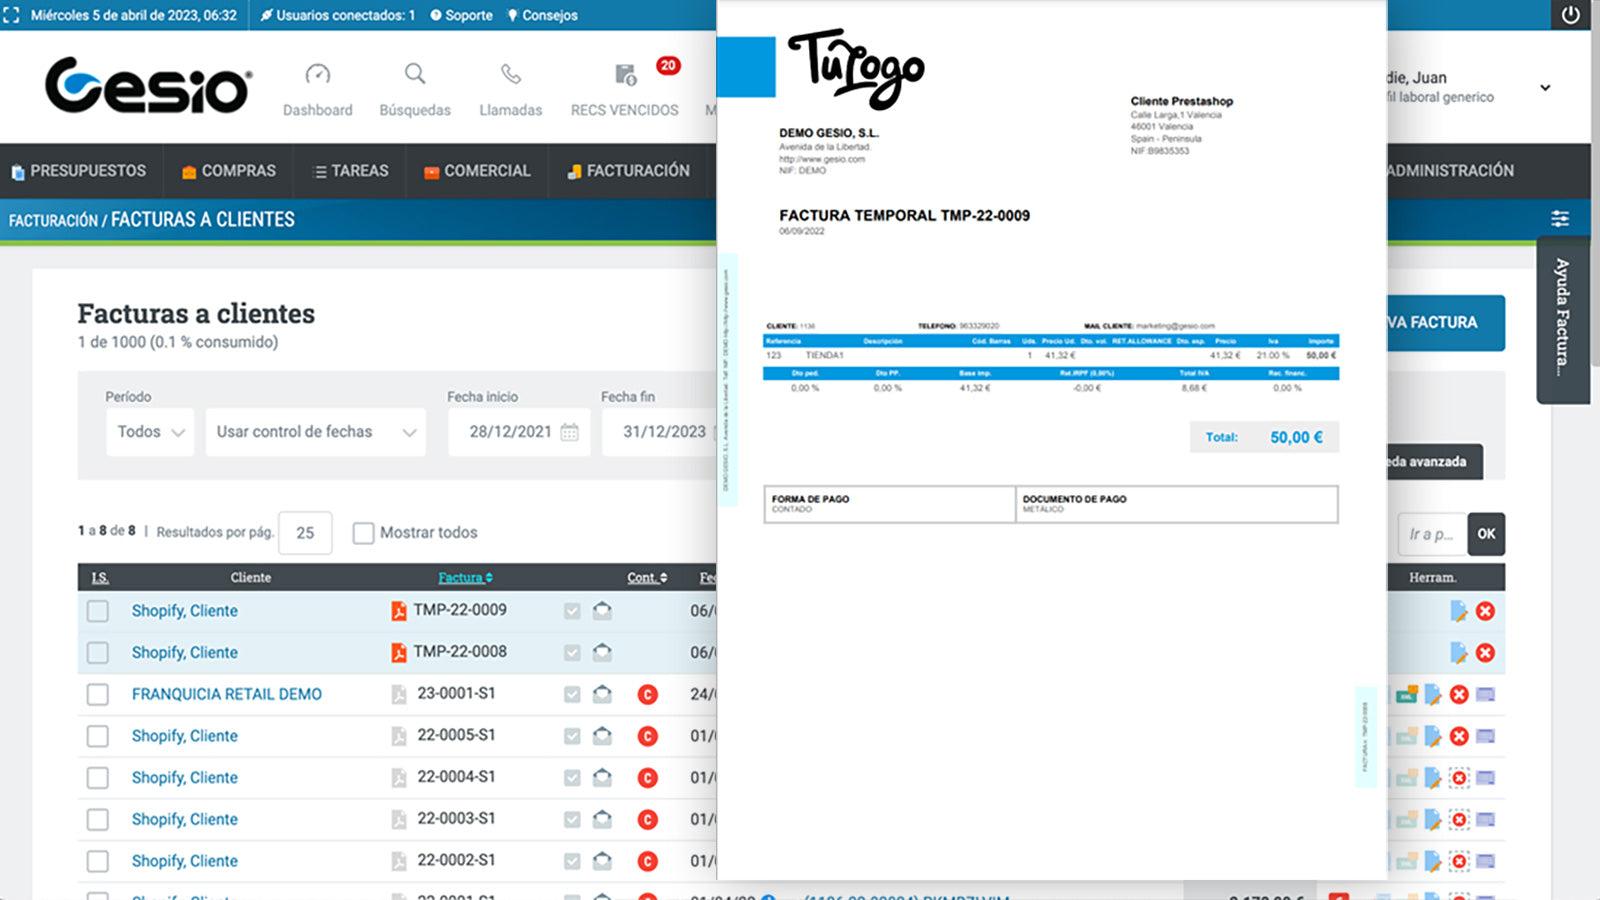Open TAREAS menu
This screenshot has height=900, width=1600.
(351, 171)
